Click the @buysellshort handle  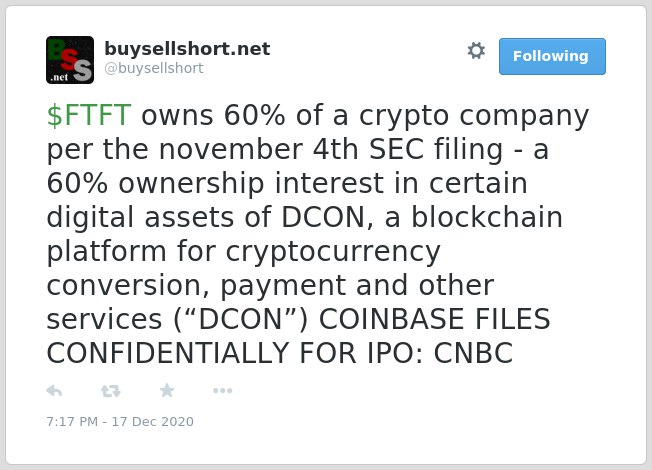154,68
